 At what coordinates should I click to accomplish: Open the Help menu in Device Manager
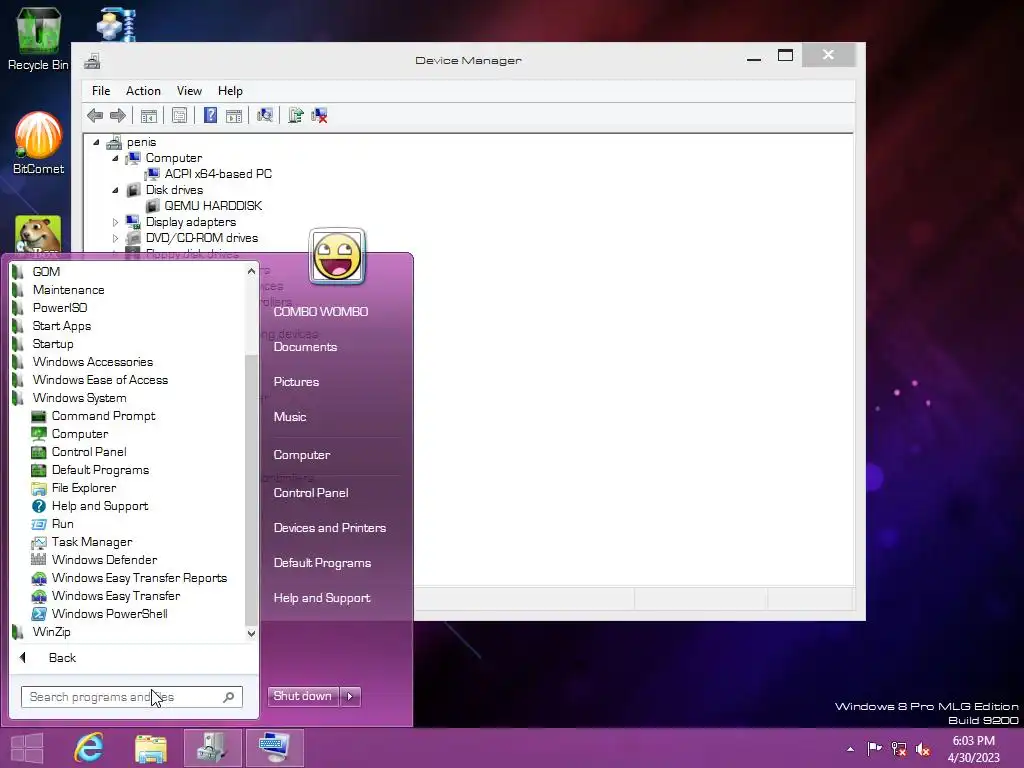pyautogui.click(x=230, y=91)
